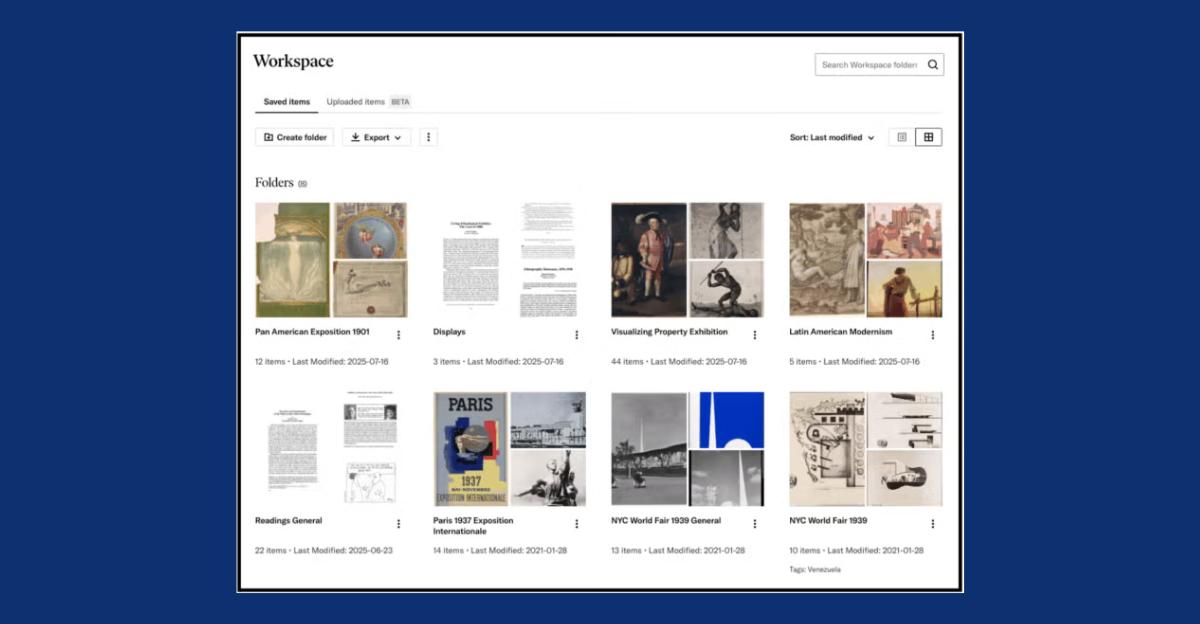Open the Paris 1937 poster thumbnail
The image size is (1200, 624).
pyautogui.click(x=470, y=449)
